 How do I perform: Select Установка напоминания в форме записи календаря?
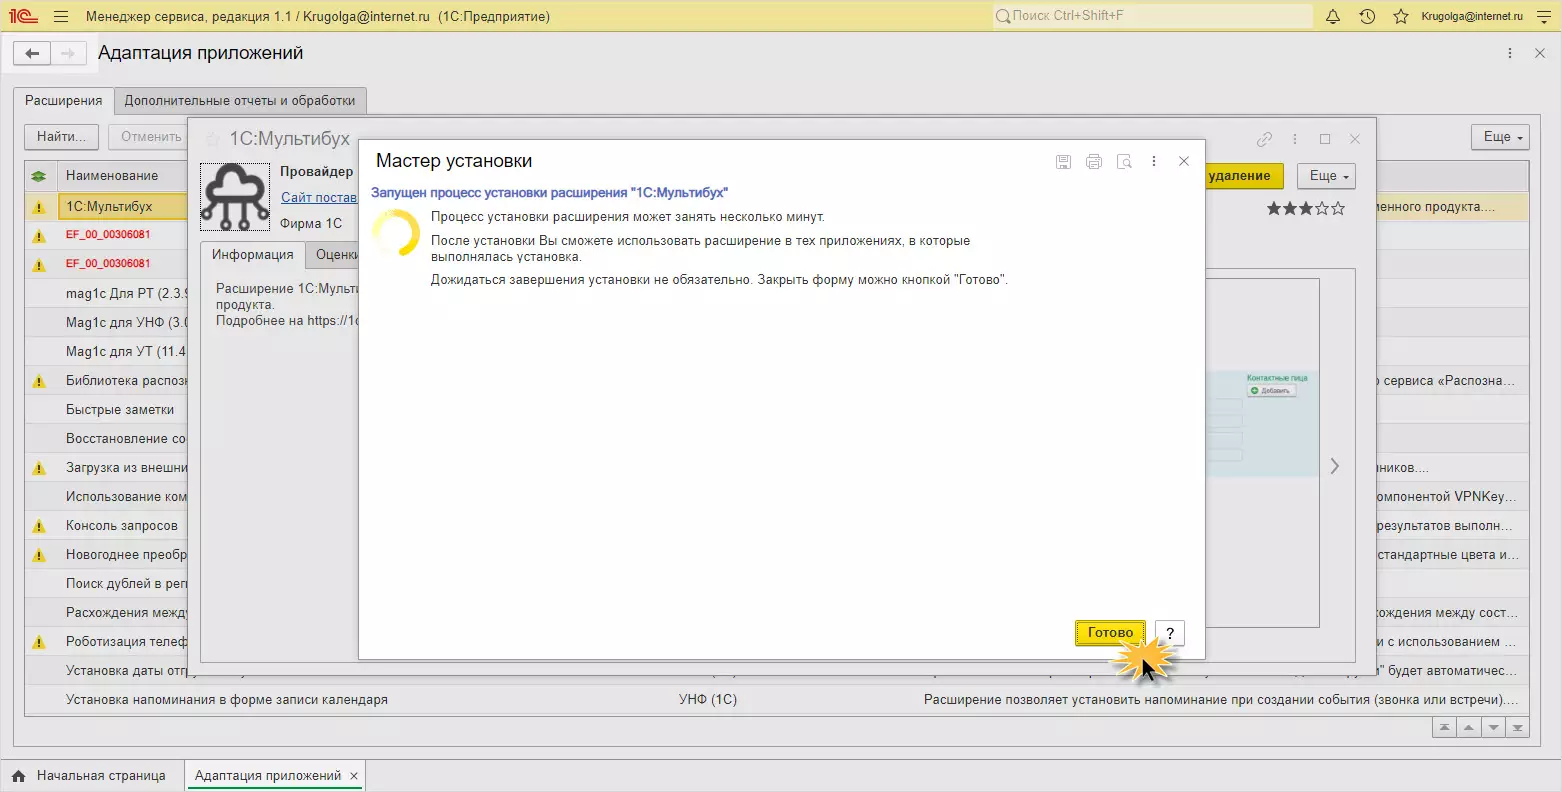click(x=227, y=700)
